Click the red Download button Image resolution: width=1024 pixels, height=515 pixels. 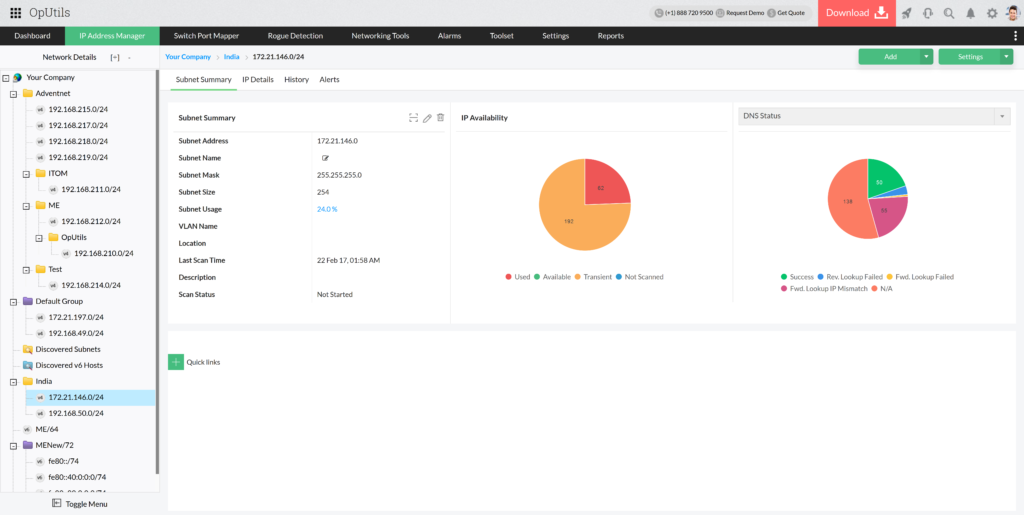pos(856,13)
